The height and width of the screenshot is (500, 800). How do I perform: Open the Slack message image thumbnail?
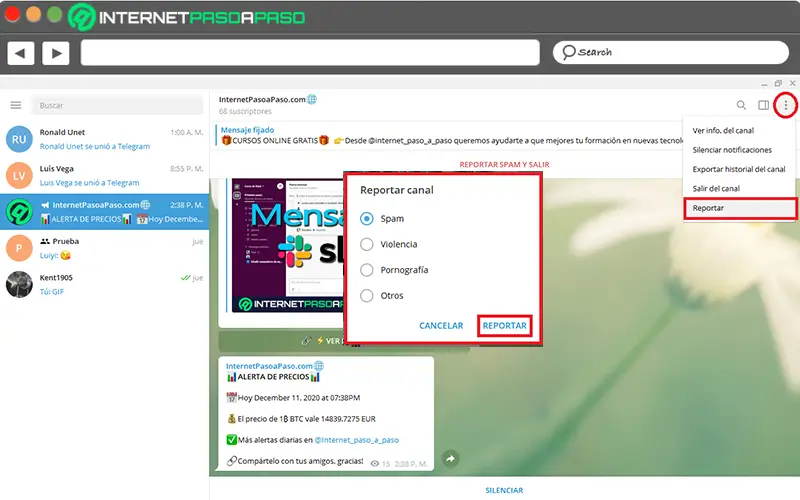pos(288,245)
